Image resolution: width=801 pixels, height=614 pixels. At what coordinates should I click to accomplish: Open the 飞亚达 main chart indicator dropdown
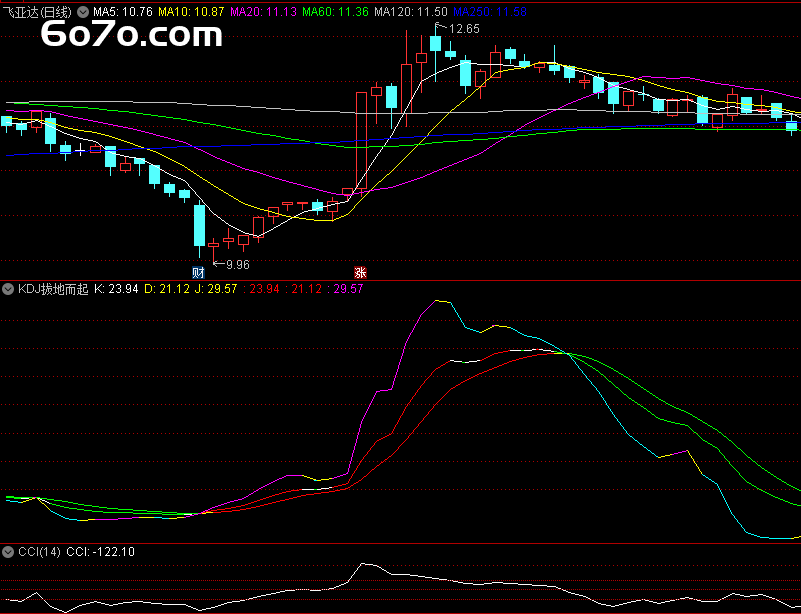point(83,12)
